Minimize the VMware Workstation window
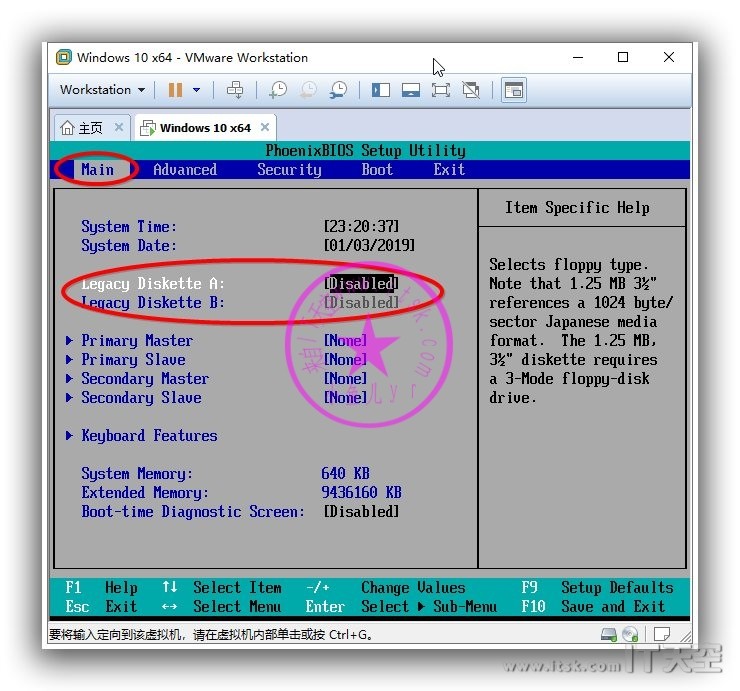This screenshot has width=740, height=691. (578, 57)
